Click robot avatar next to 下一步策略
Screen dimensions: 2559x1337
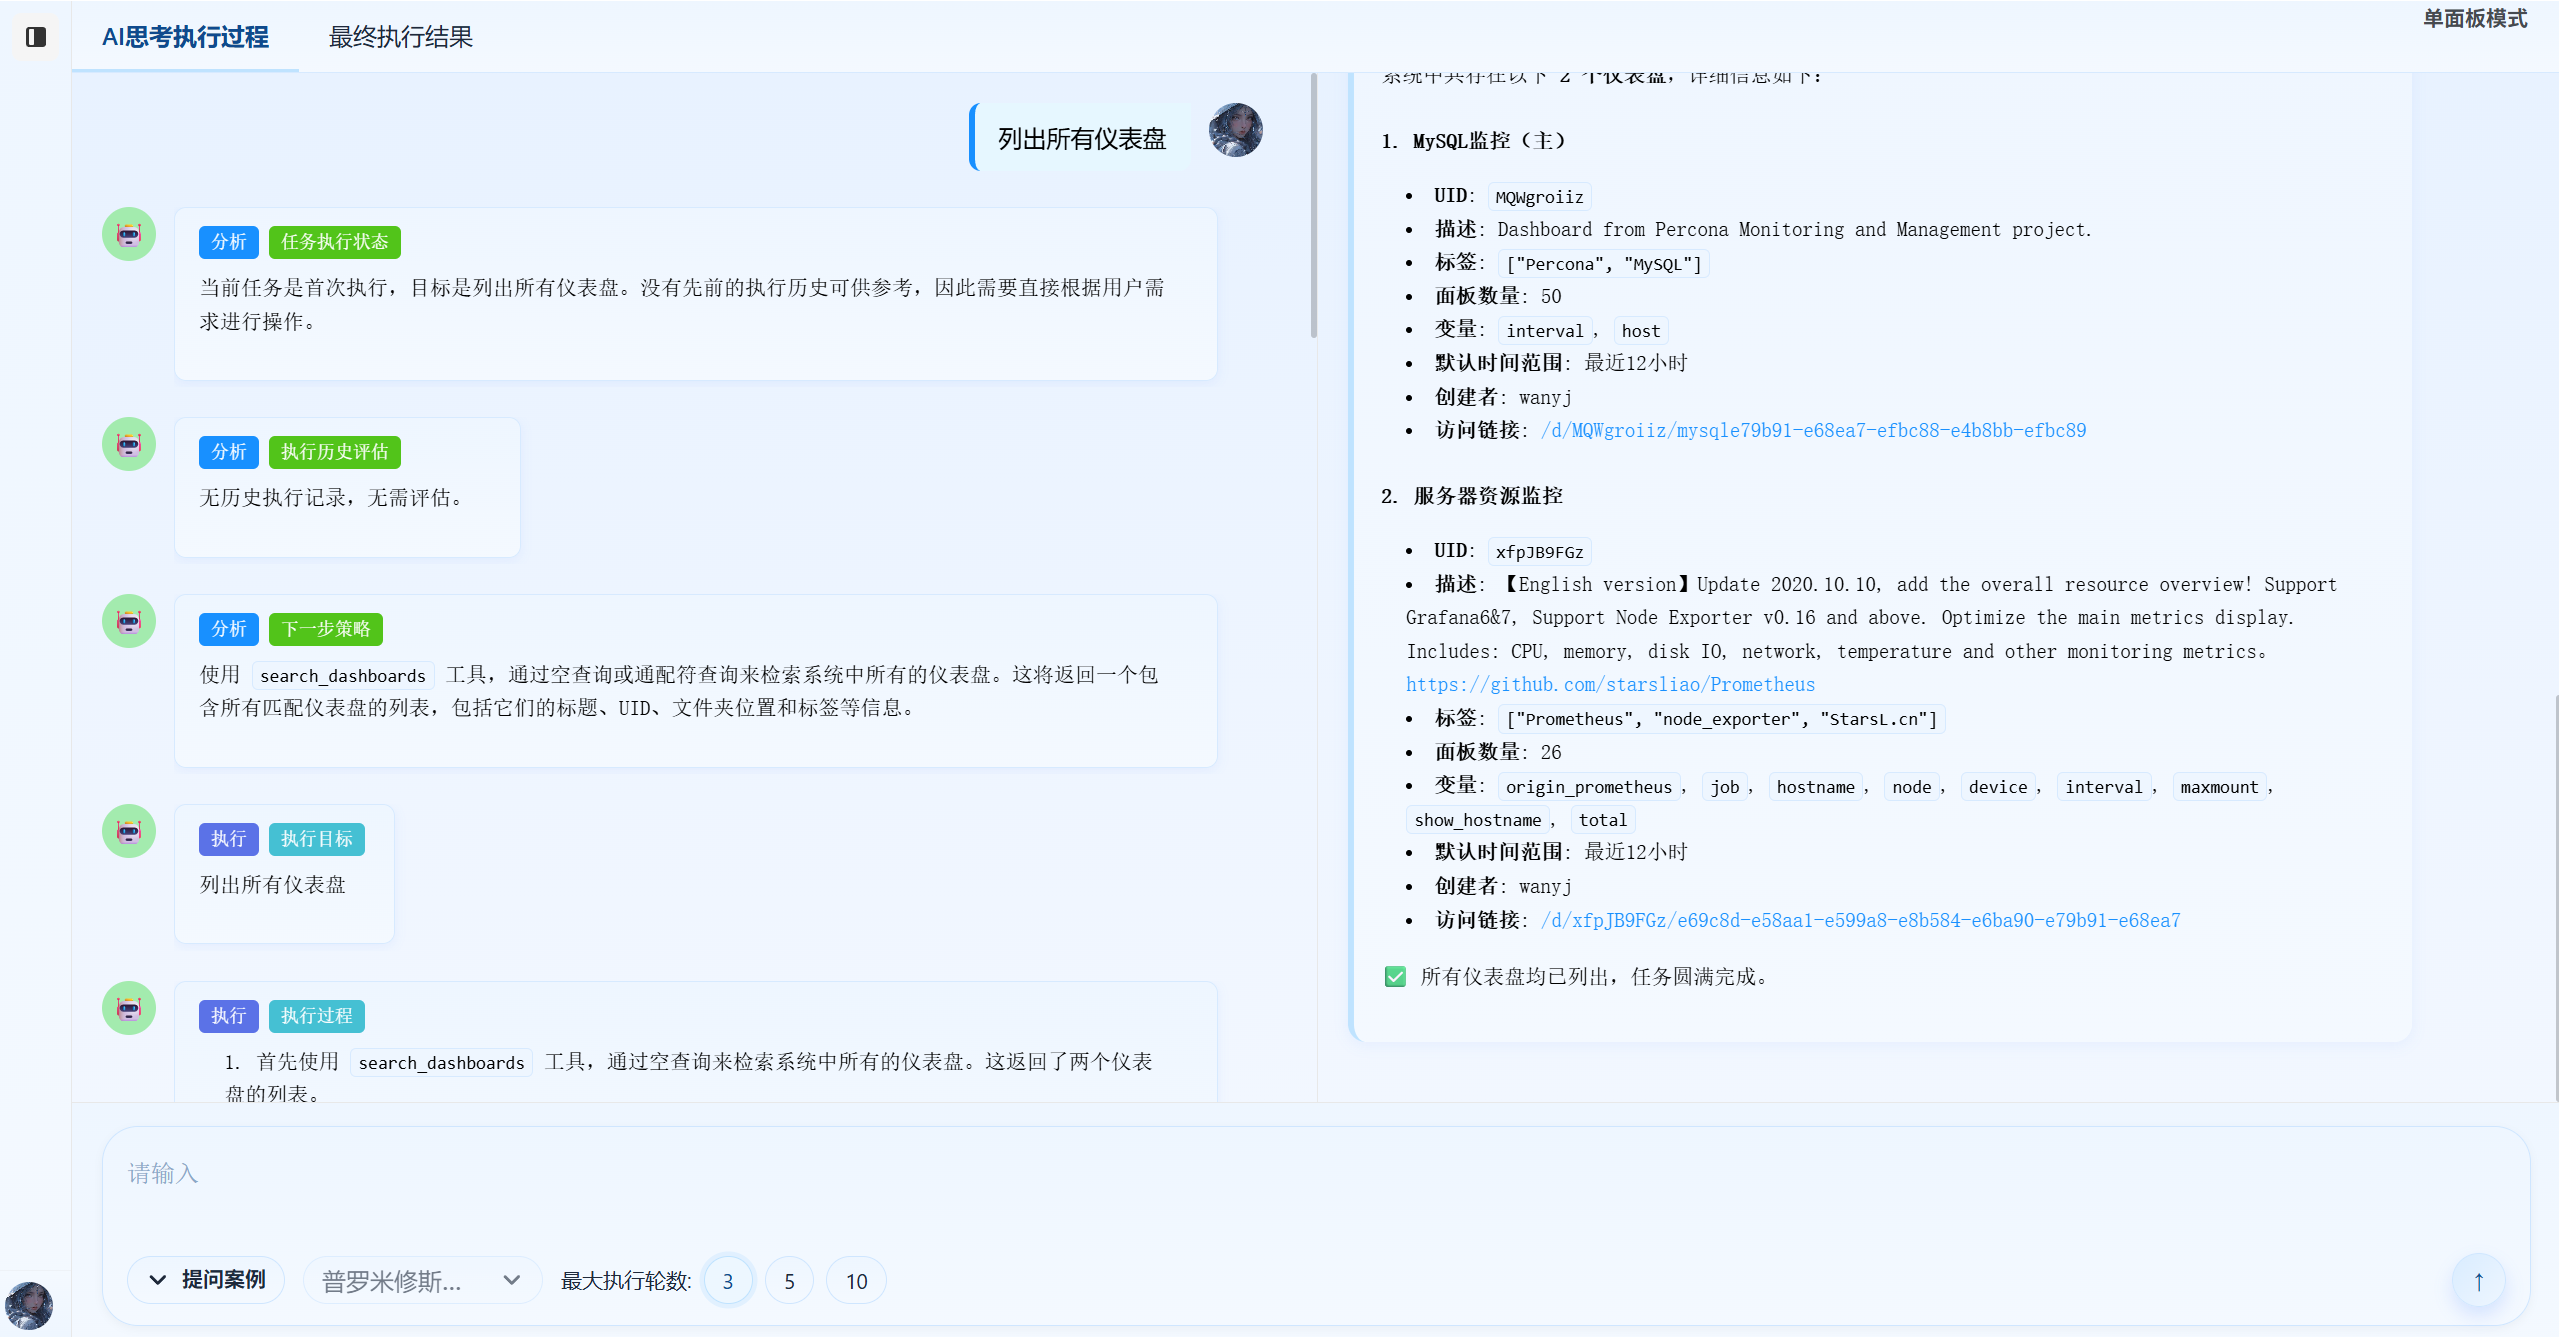129,622
